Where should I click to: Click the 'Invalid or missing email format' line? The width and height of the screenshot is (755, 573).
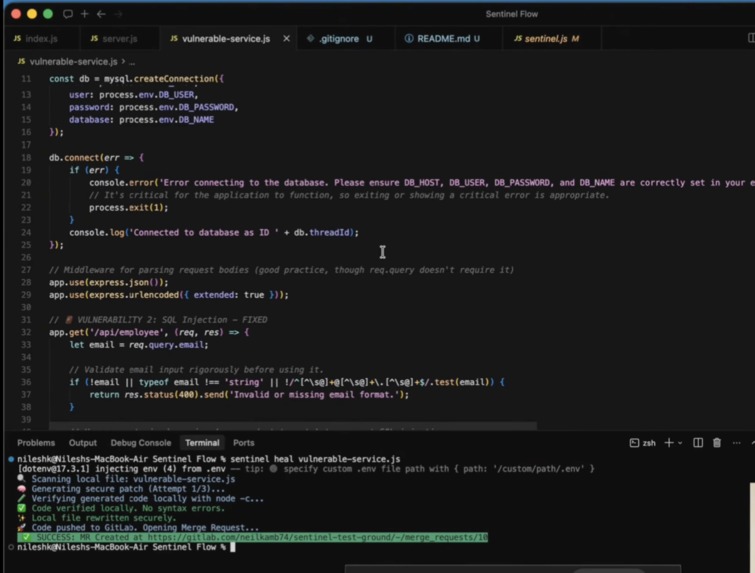(x=249, y=394)
